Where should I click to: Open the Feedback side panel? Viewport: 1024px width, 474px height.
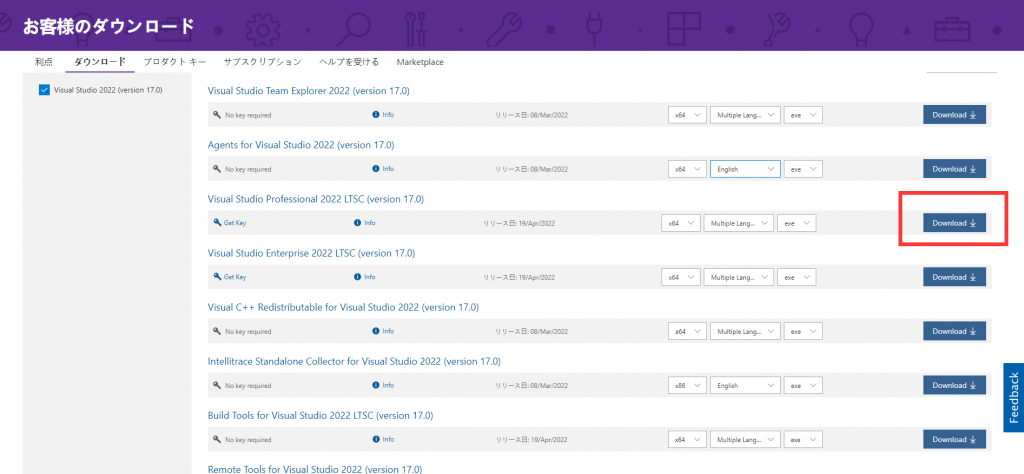1013,397
